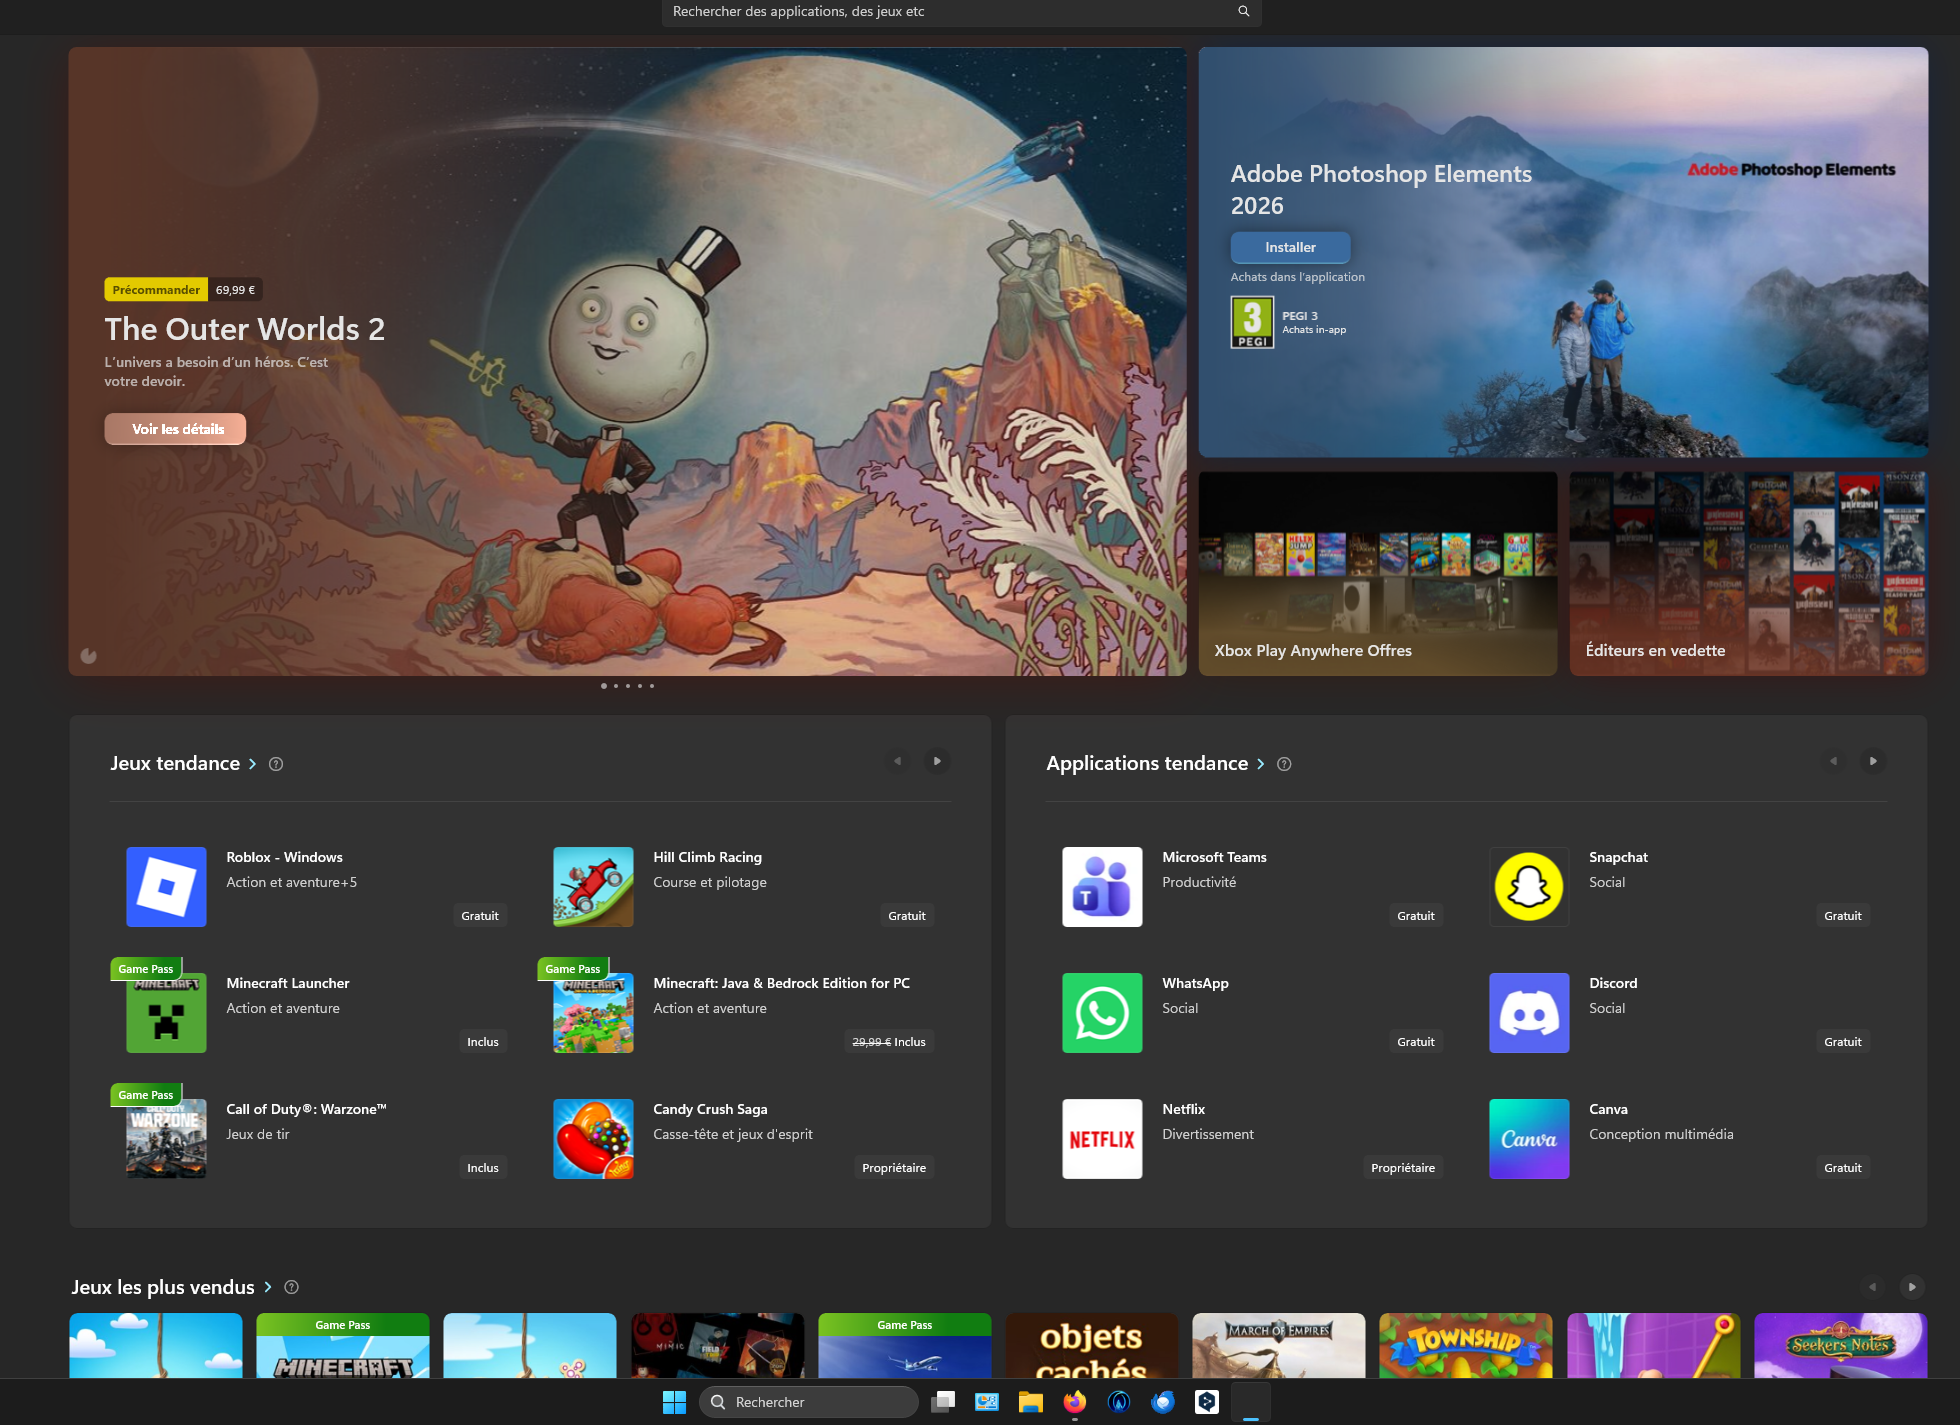This screenshot has height=1425, width=1960.
Task: Open the Windows Start menu
Action: click(x=674, y=1402)
